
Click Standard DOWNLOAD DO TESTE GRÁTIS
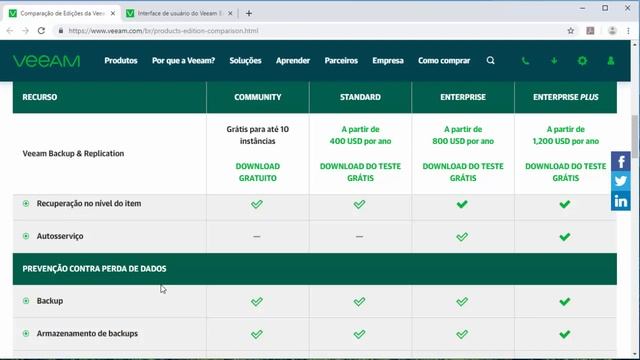pos(360,172)
